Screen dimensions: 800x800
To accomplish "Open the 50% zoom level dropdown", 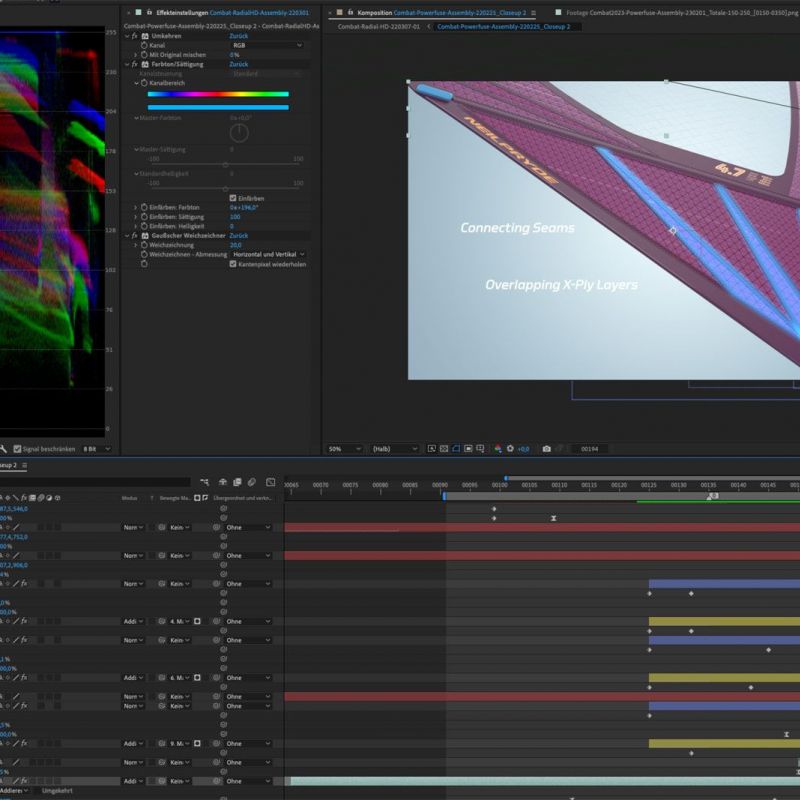I will [x=345, y=449].
